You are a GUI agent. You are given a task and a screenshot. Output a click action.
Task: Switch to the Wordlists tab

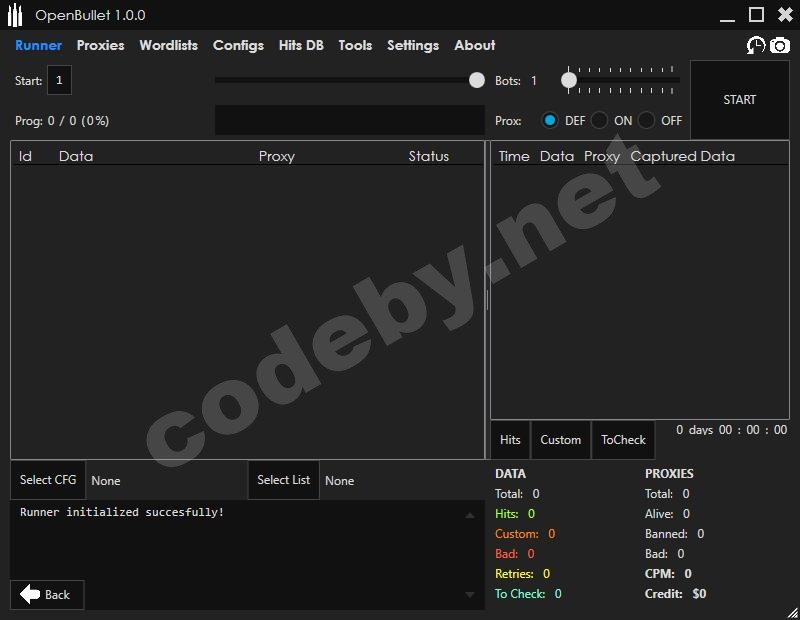coord(168,45)
